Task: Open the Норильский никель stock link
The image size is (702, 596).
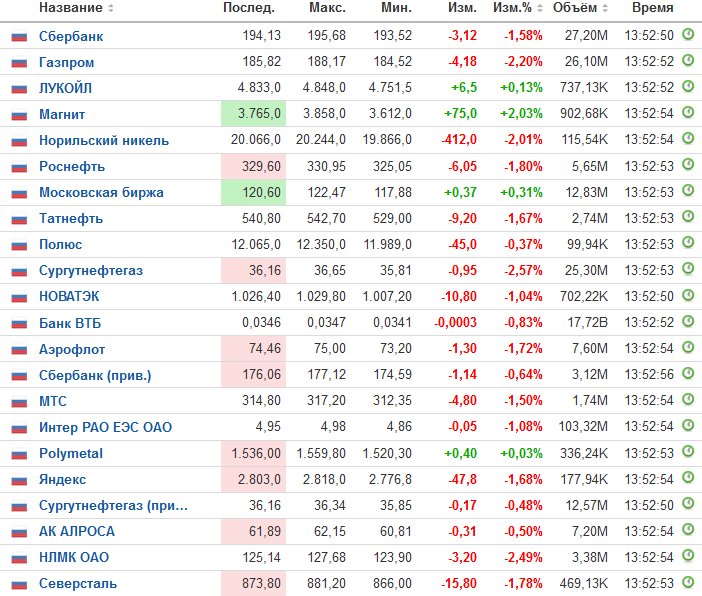Action: pos(104,140)
